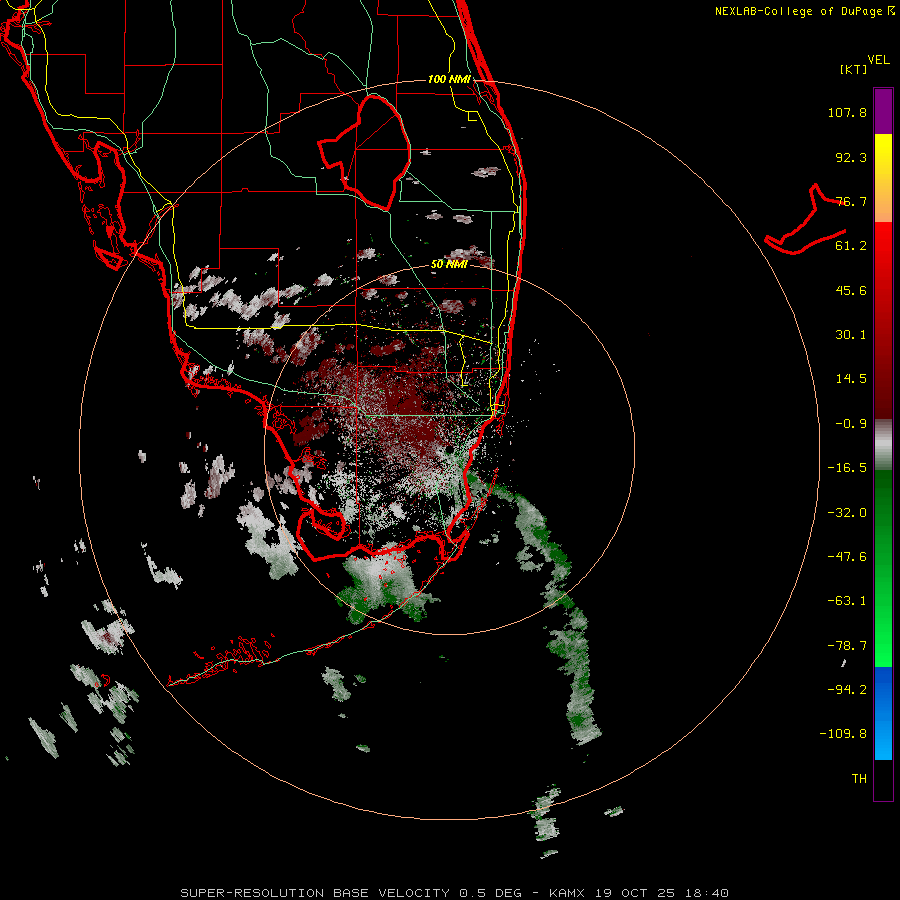The image size is (900, 900).
Task: Click the -47.6 velocity scale value
Action: pos(847,557)
